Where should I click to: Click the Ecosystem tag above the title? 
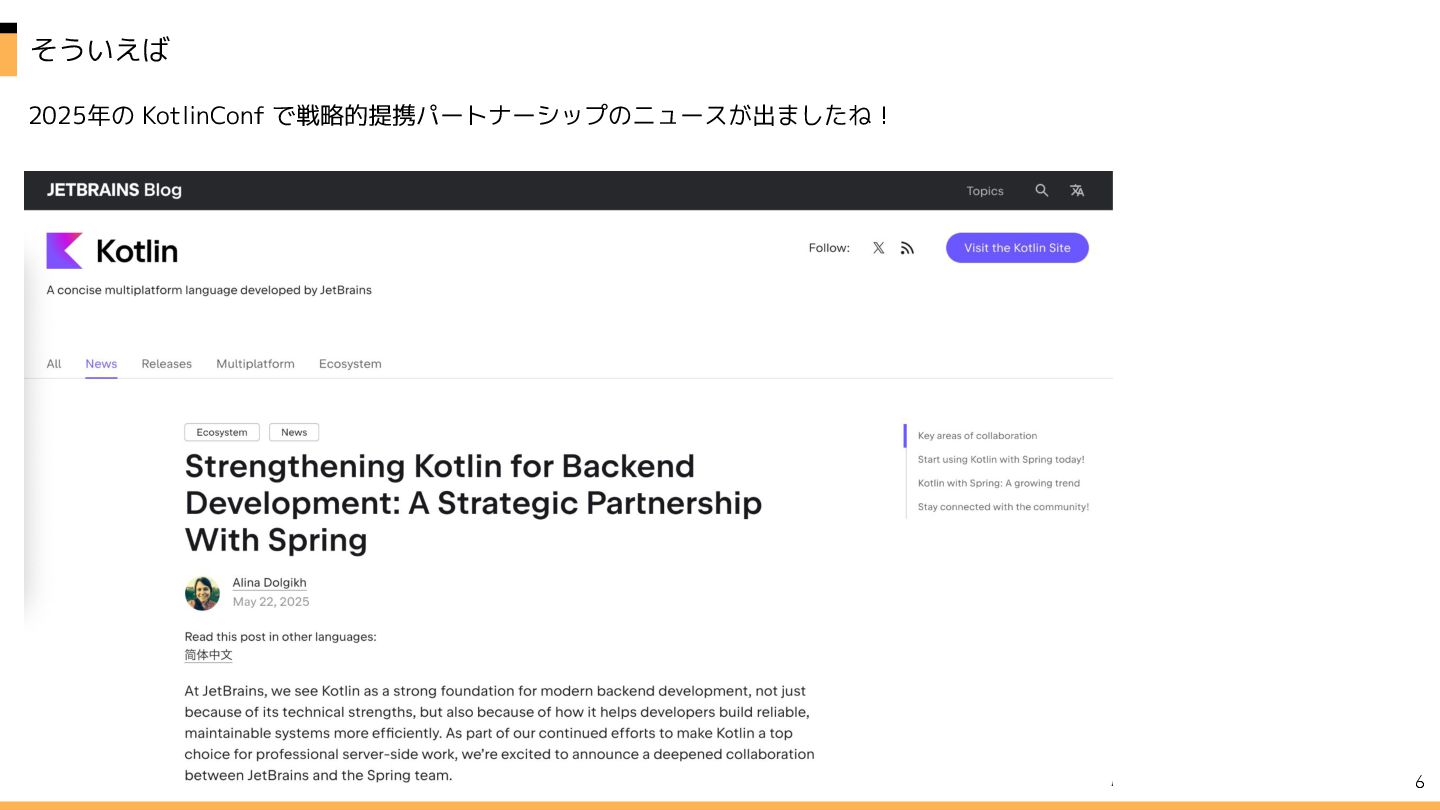[222, 432]
